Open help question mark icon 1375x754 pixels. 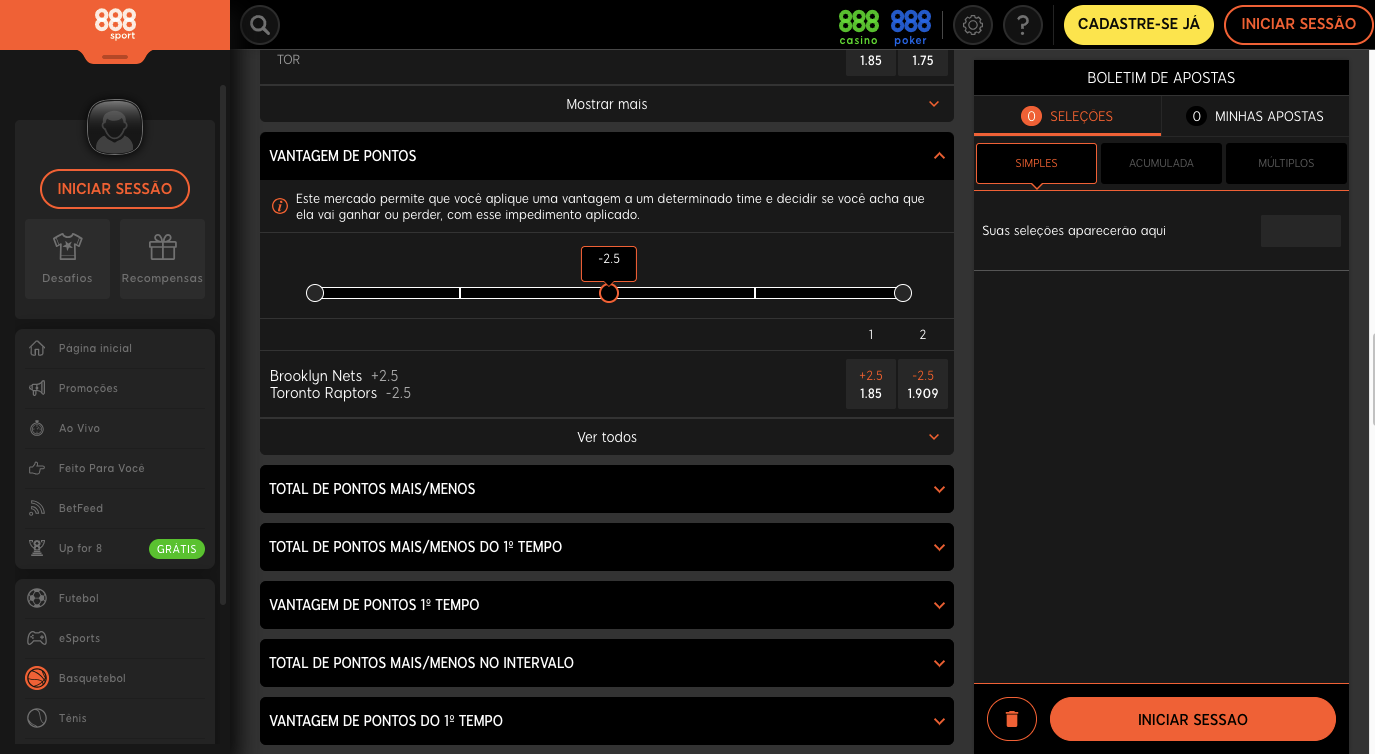click(1023, 25)
